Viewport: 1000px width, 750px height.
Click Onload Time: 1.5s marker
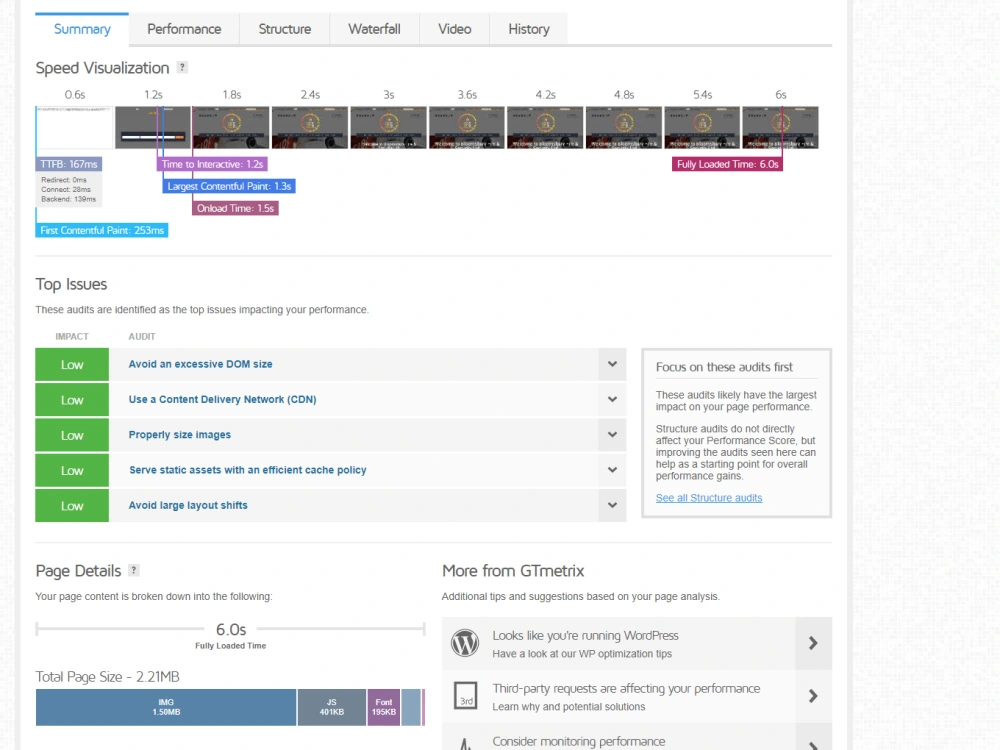235,208
